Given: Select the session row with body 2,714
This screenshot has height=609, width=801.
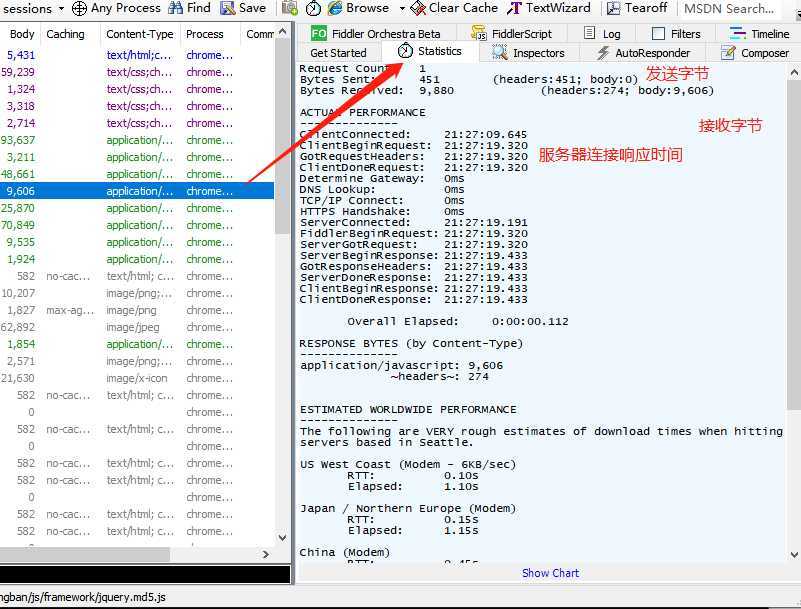Looking at the screenshot, I should [137, 123].
